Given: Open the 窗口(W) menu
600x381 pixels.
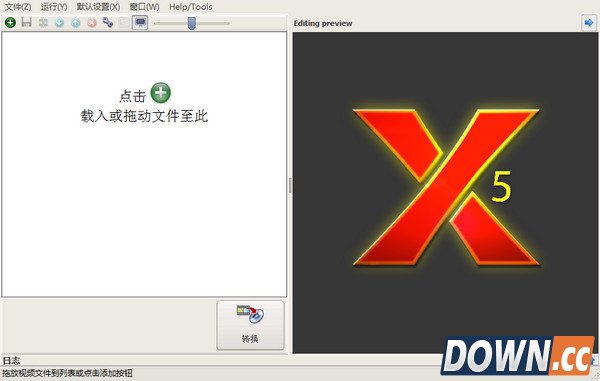Looking at the screenshot, I should tap(144, 7).
